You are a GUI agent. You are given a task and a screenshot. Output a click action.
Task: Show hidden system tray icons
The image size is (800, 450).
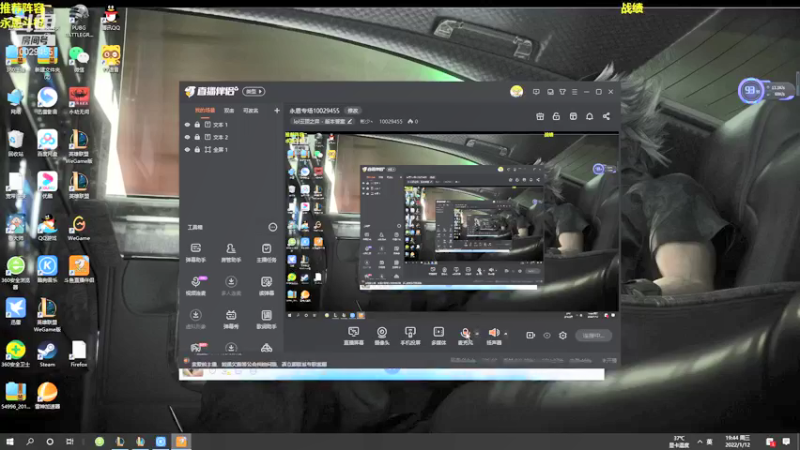tap(699, 442)
